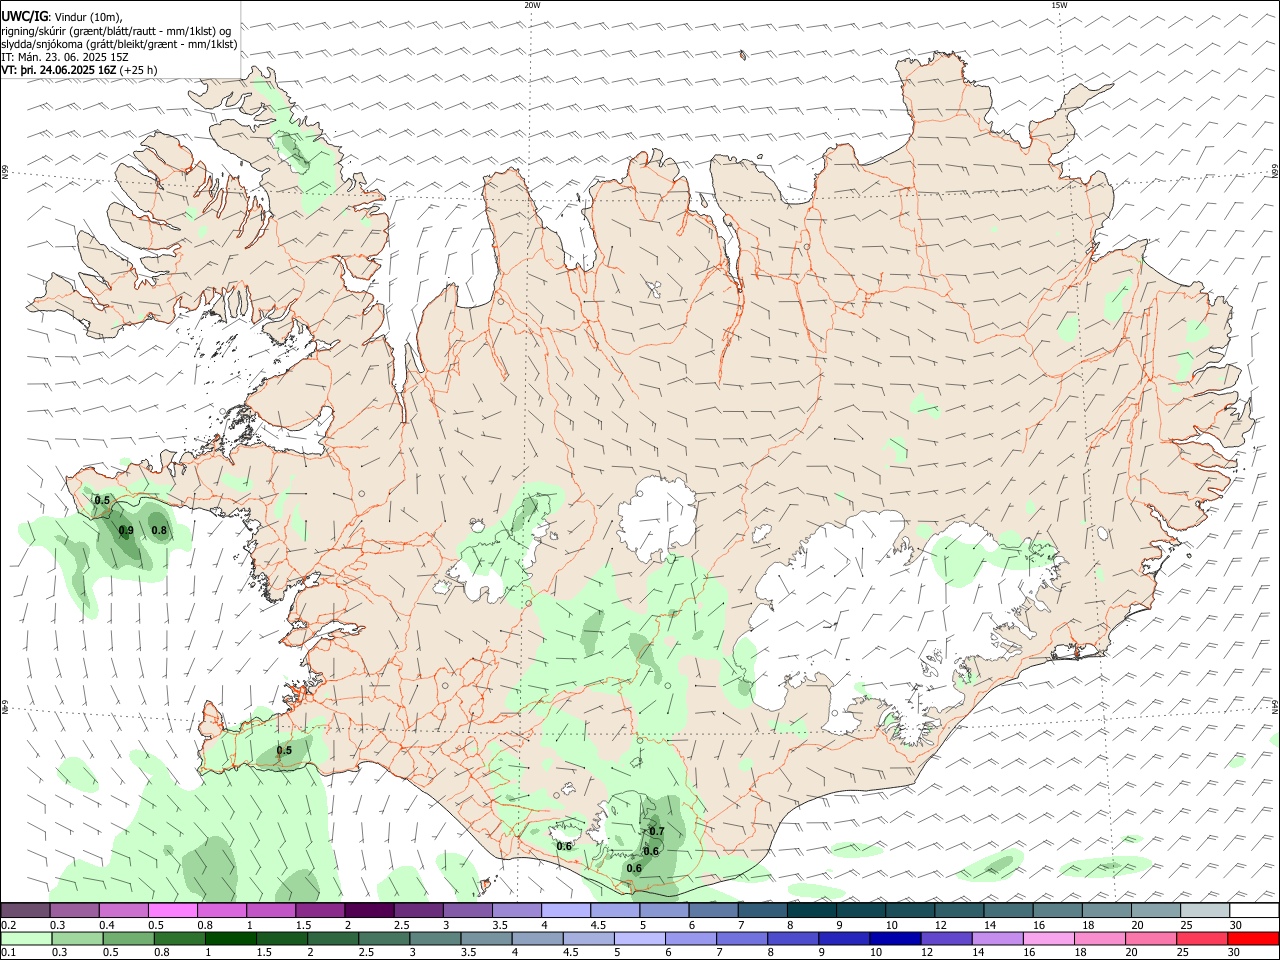Click the white swatch ending the upper legend row
Viewport: 1280px width, 960px height.
1253,911
